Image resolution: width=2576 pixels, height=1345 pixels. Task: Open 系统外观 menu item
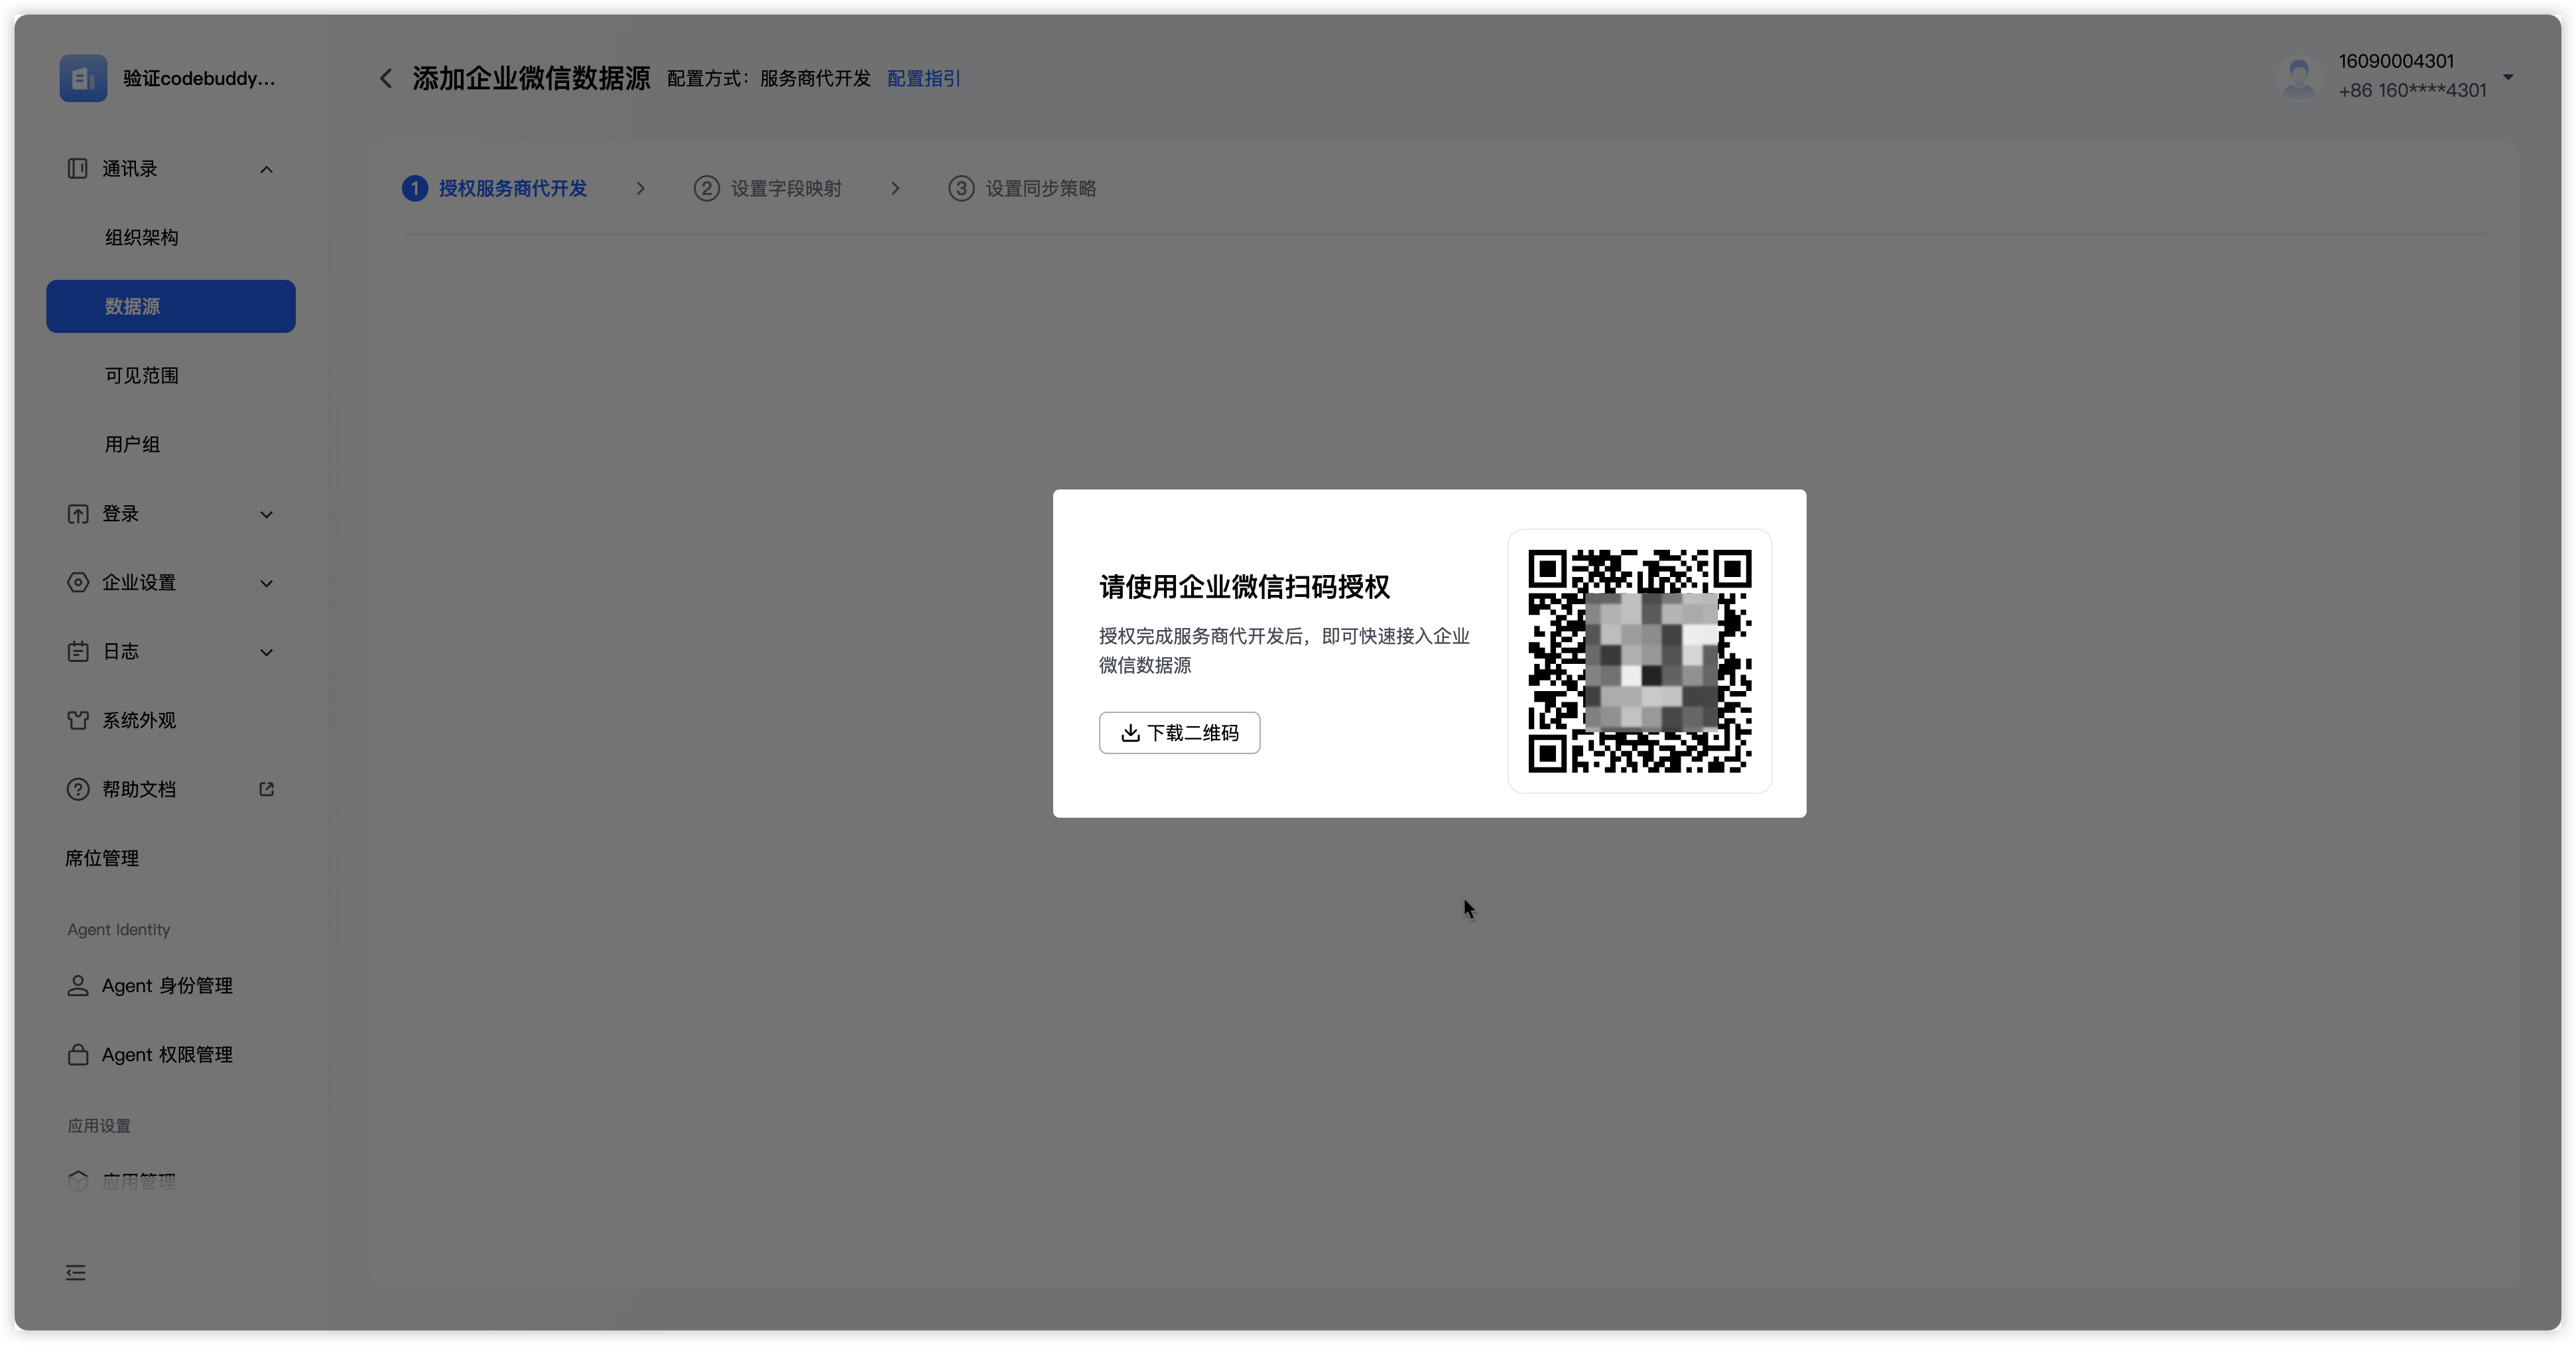[171, 720]
